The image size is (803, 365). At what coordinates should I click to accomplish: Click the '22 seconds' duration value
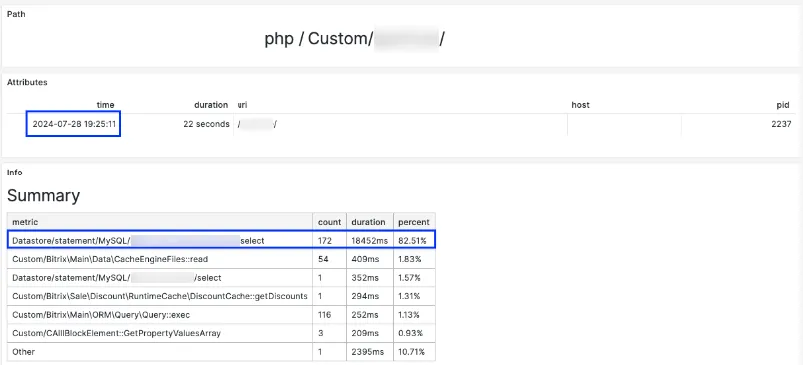(x=206, y=124)
